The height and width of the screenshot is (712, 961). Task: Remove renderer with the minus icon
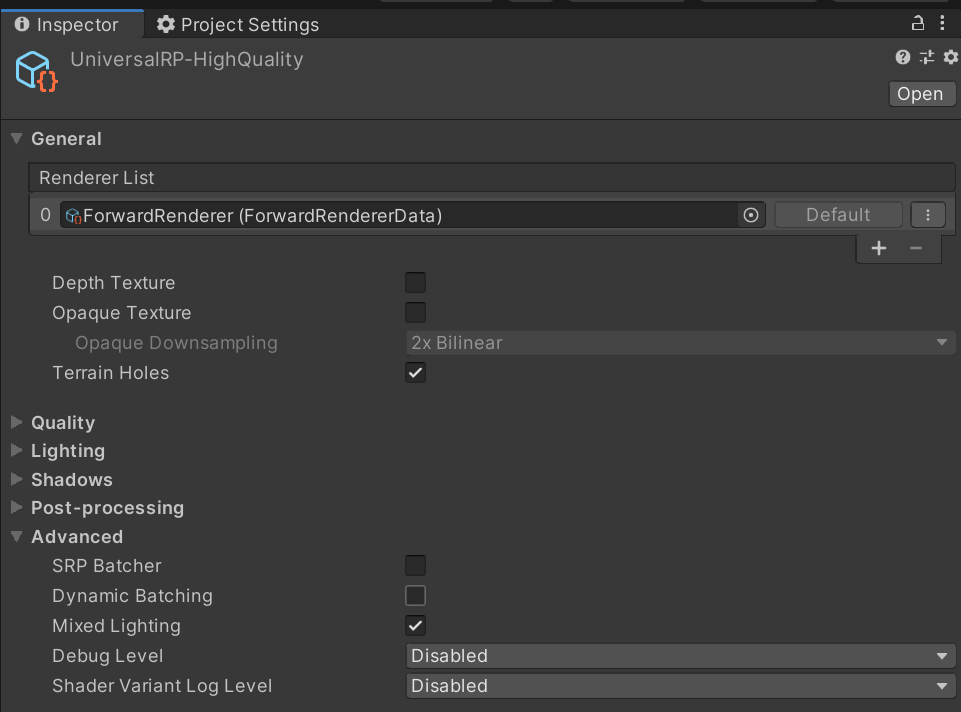tap(915, 248)
